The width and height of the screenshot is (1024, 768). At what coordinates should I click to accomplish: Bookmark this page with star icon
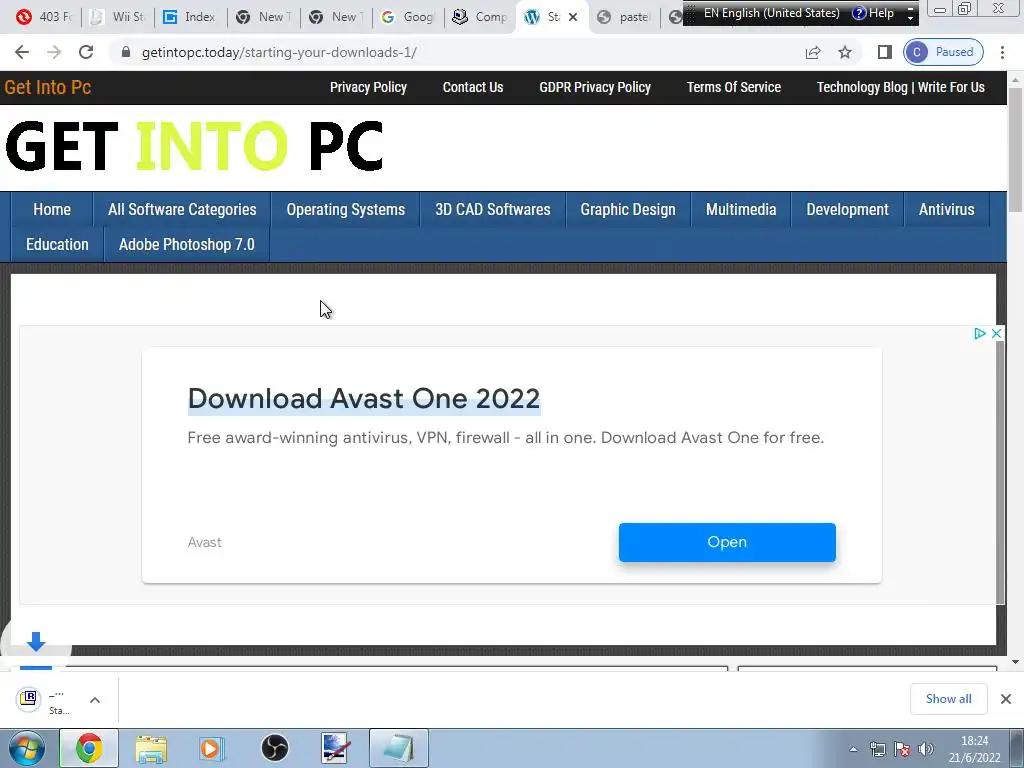pos(845,52)
